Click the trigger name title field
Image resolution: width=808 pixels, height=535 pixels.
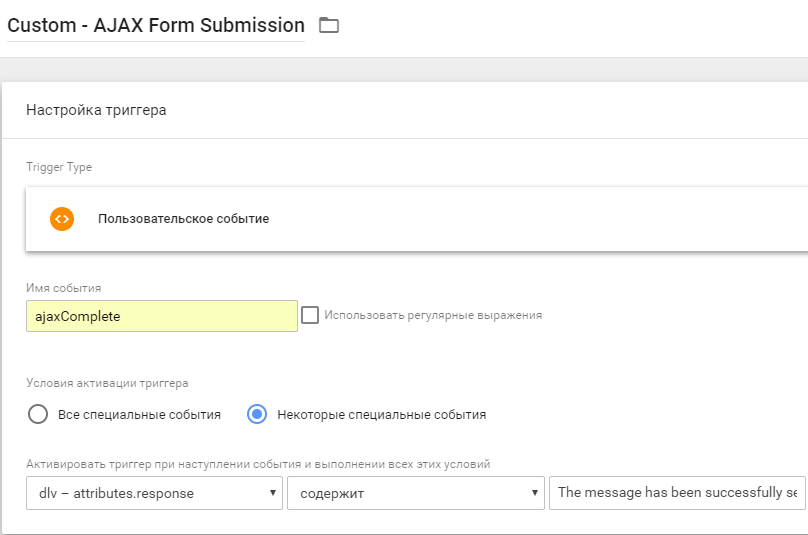click(156, 25)
